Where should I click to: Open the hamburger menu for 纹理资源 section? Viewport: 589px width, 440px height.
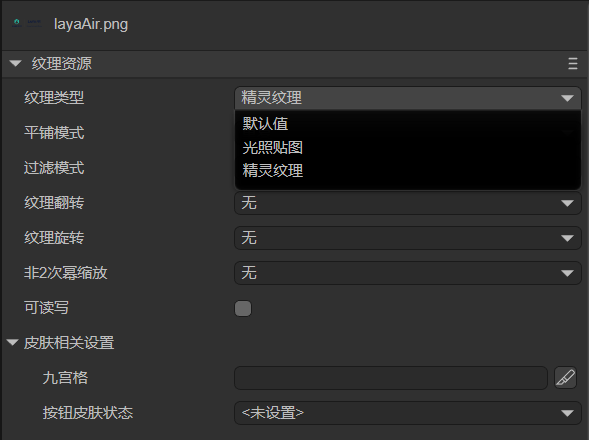coord(572,64)
